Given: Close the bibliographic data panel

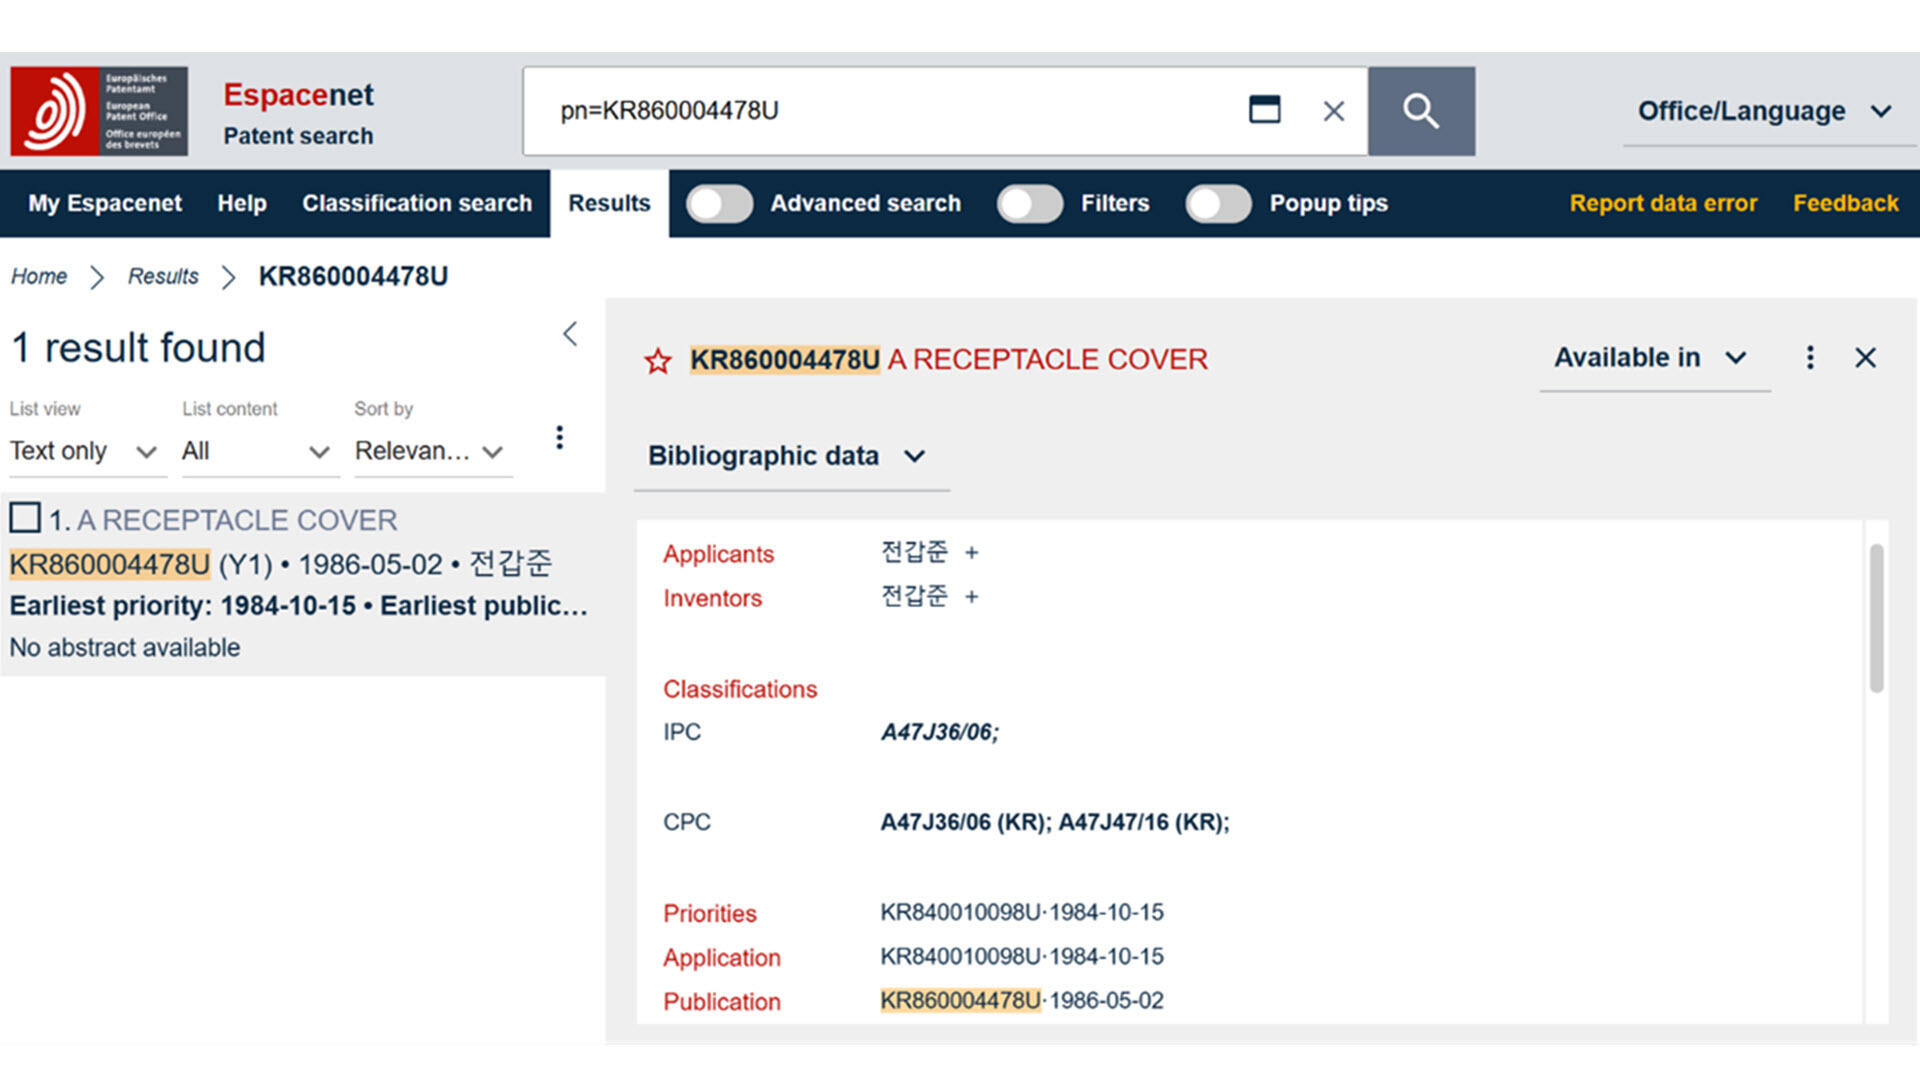Looking at the screenshot, I should [x=1866, y=357].
